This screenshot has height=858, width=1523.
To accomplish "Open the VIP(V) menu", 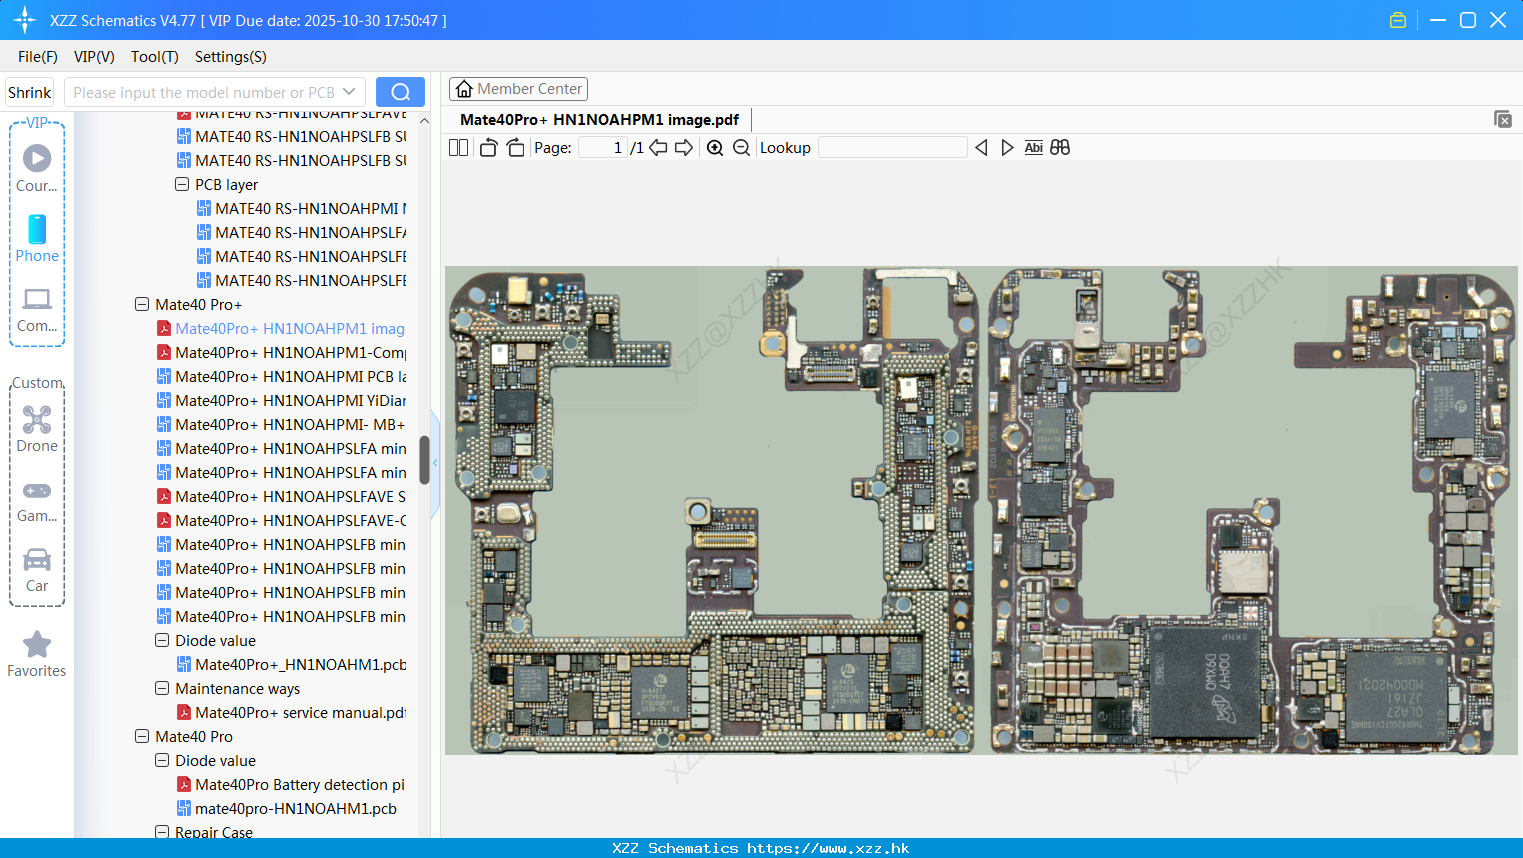I will pos(94,57).
